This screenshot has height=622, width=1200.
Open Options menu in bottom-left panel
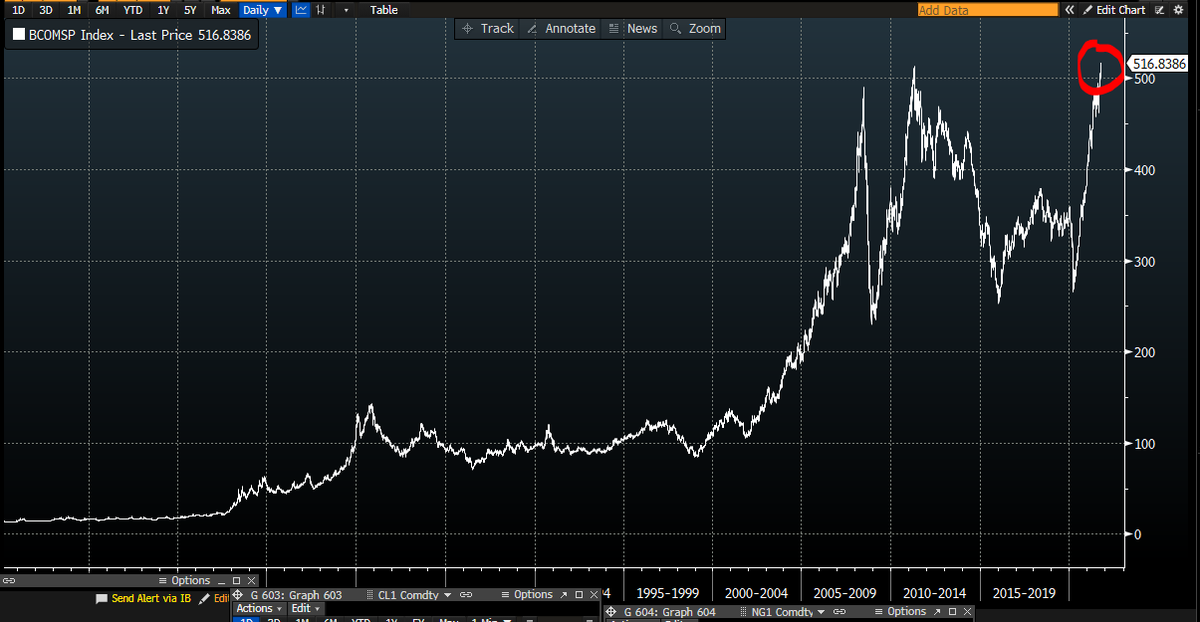point(185,580)
